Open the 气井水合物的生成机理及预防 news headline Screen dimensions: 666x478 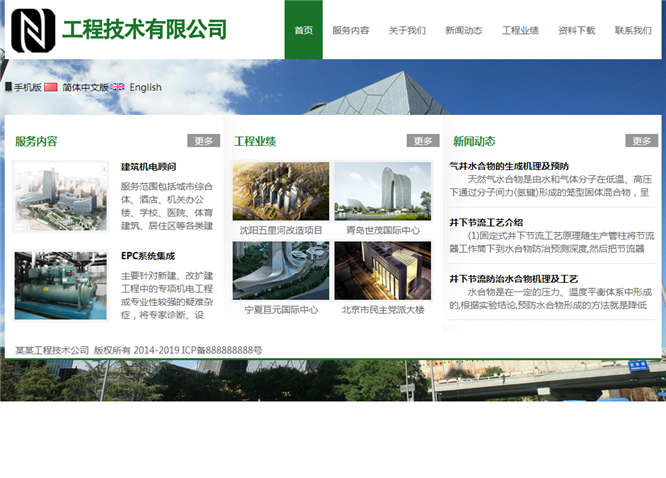pyautogui.click(x=509, y=166)
